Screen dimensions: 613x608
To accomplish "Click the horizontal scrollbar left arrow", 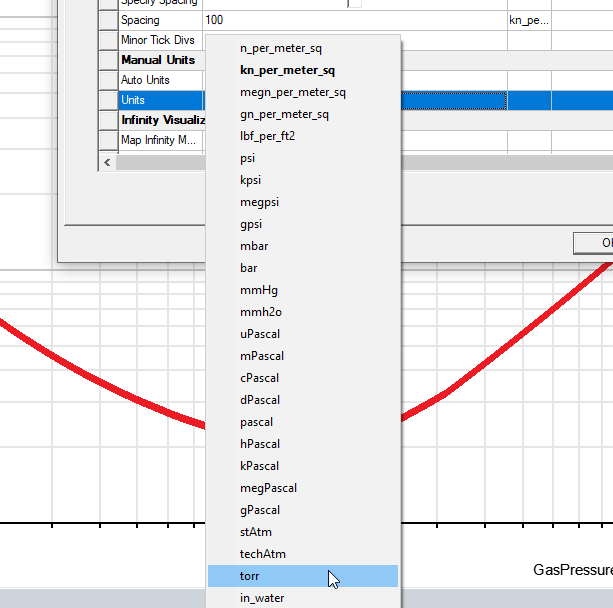I will (107, 163).
